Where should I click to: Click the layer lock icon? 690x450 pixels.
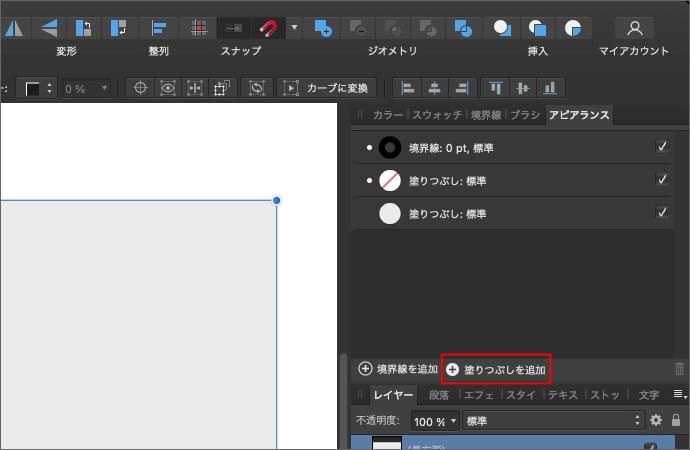click(x=676, y=421)
